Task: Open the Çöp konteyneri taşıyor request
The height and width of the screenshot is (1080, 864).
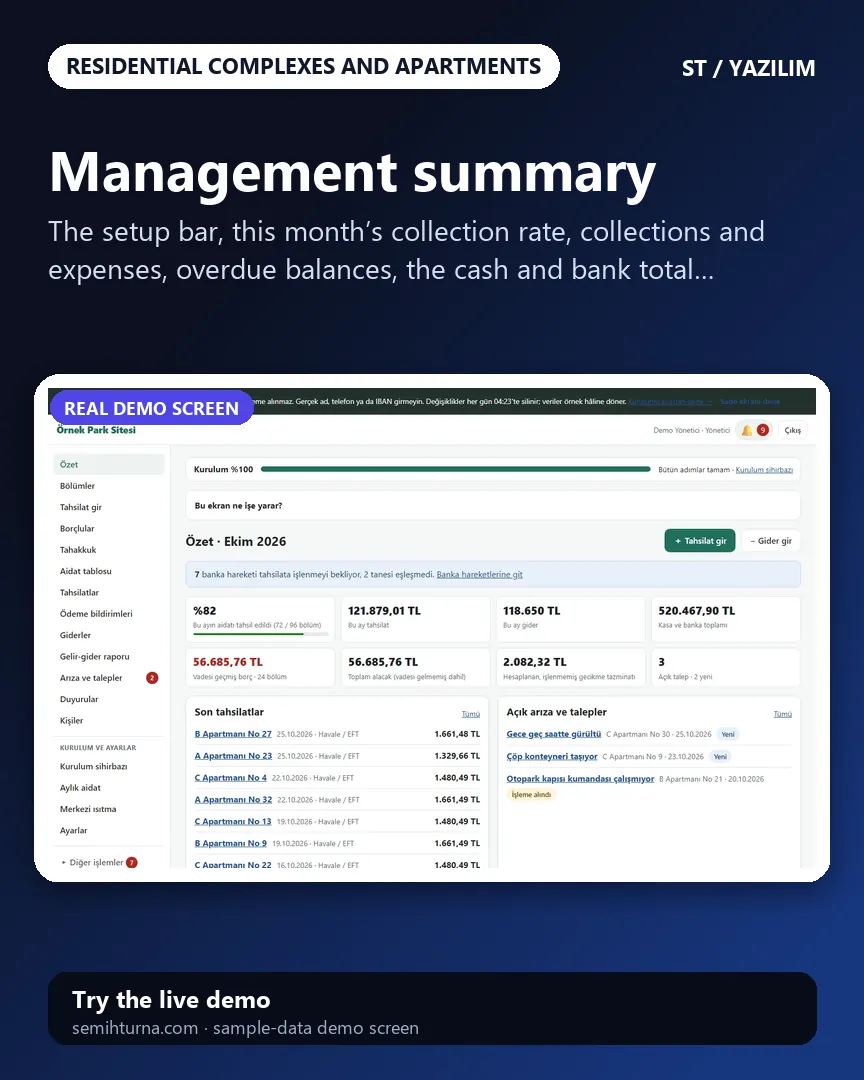Action: click(552, 756)
